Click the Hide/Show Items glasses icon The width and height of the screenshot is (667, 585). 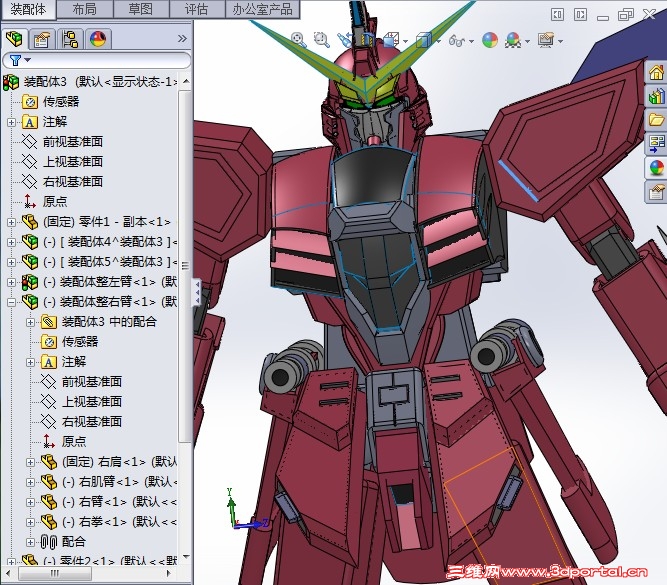(457, 41)
